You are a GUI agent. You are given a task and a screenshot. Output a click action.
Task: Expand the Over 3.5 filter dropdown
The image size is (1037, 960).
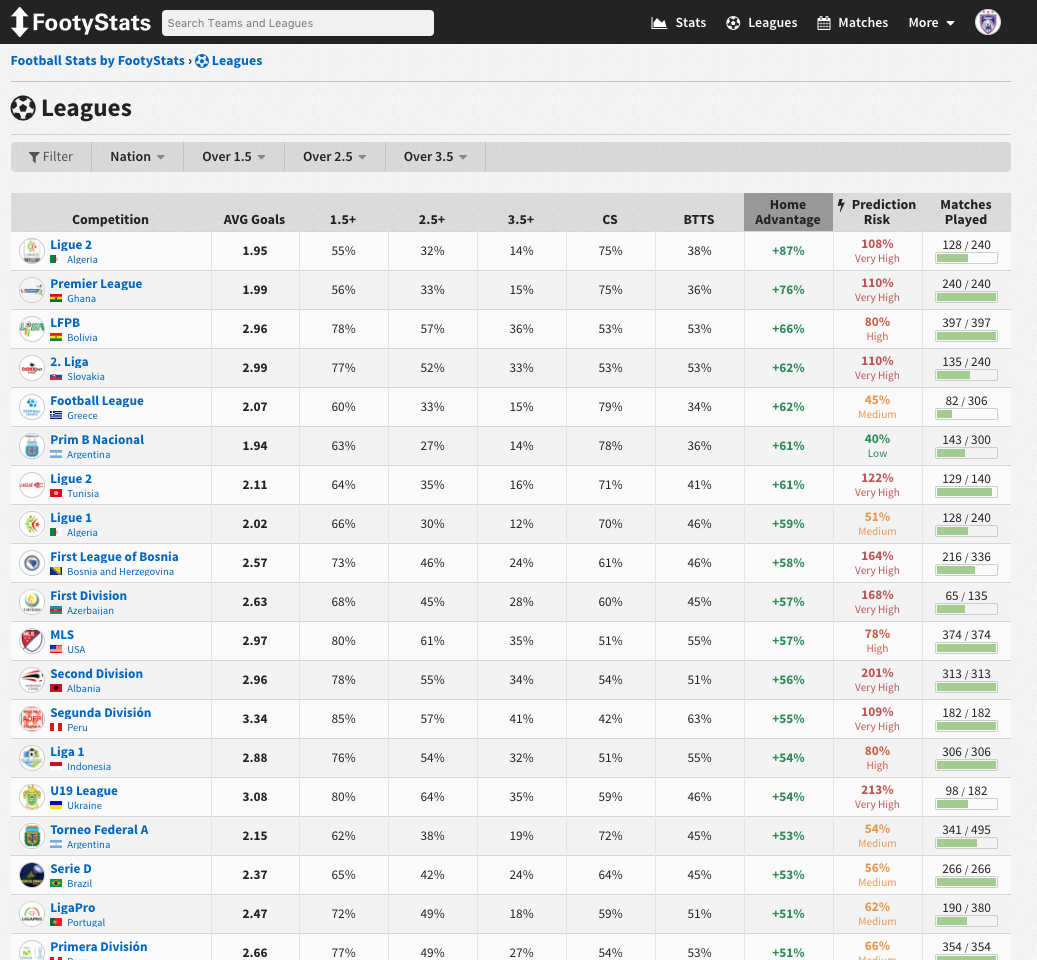435,156
